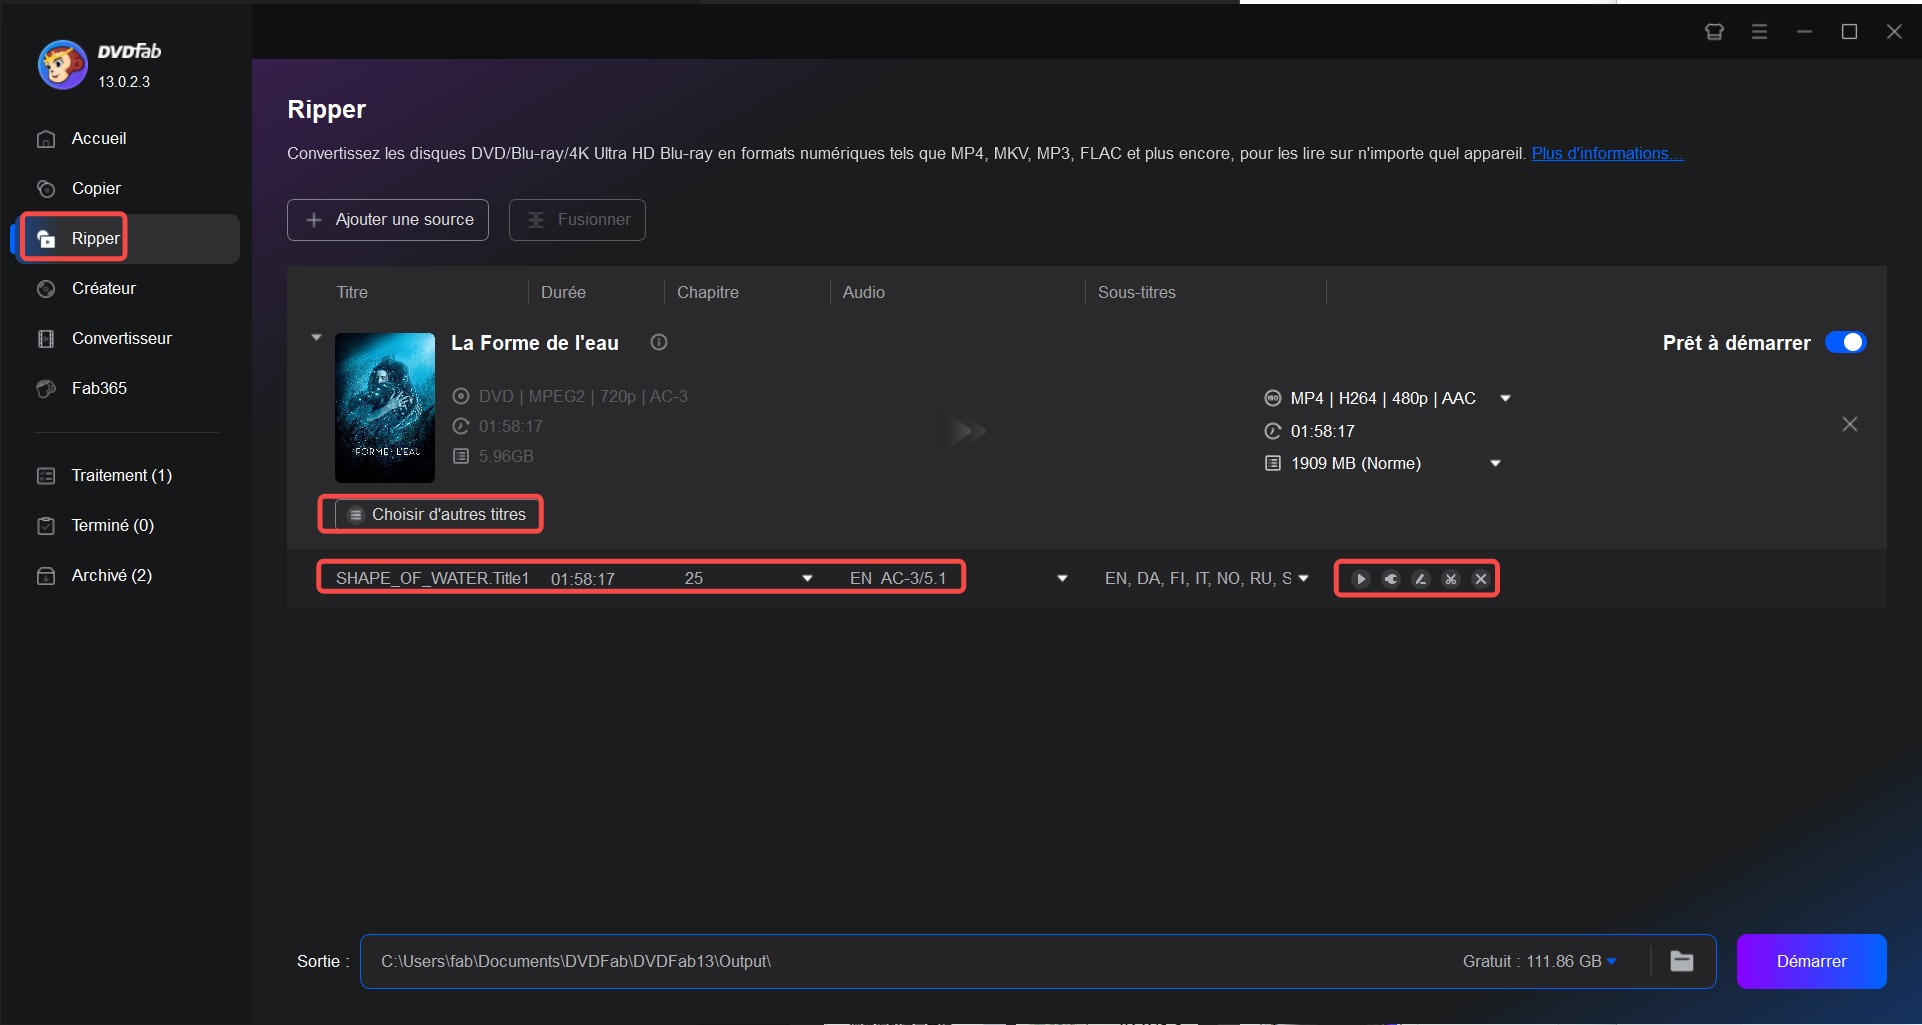The width and height of the screenshot is (1922, 1025).
Task: Click the Durée column header
Action: click(563, 292)
